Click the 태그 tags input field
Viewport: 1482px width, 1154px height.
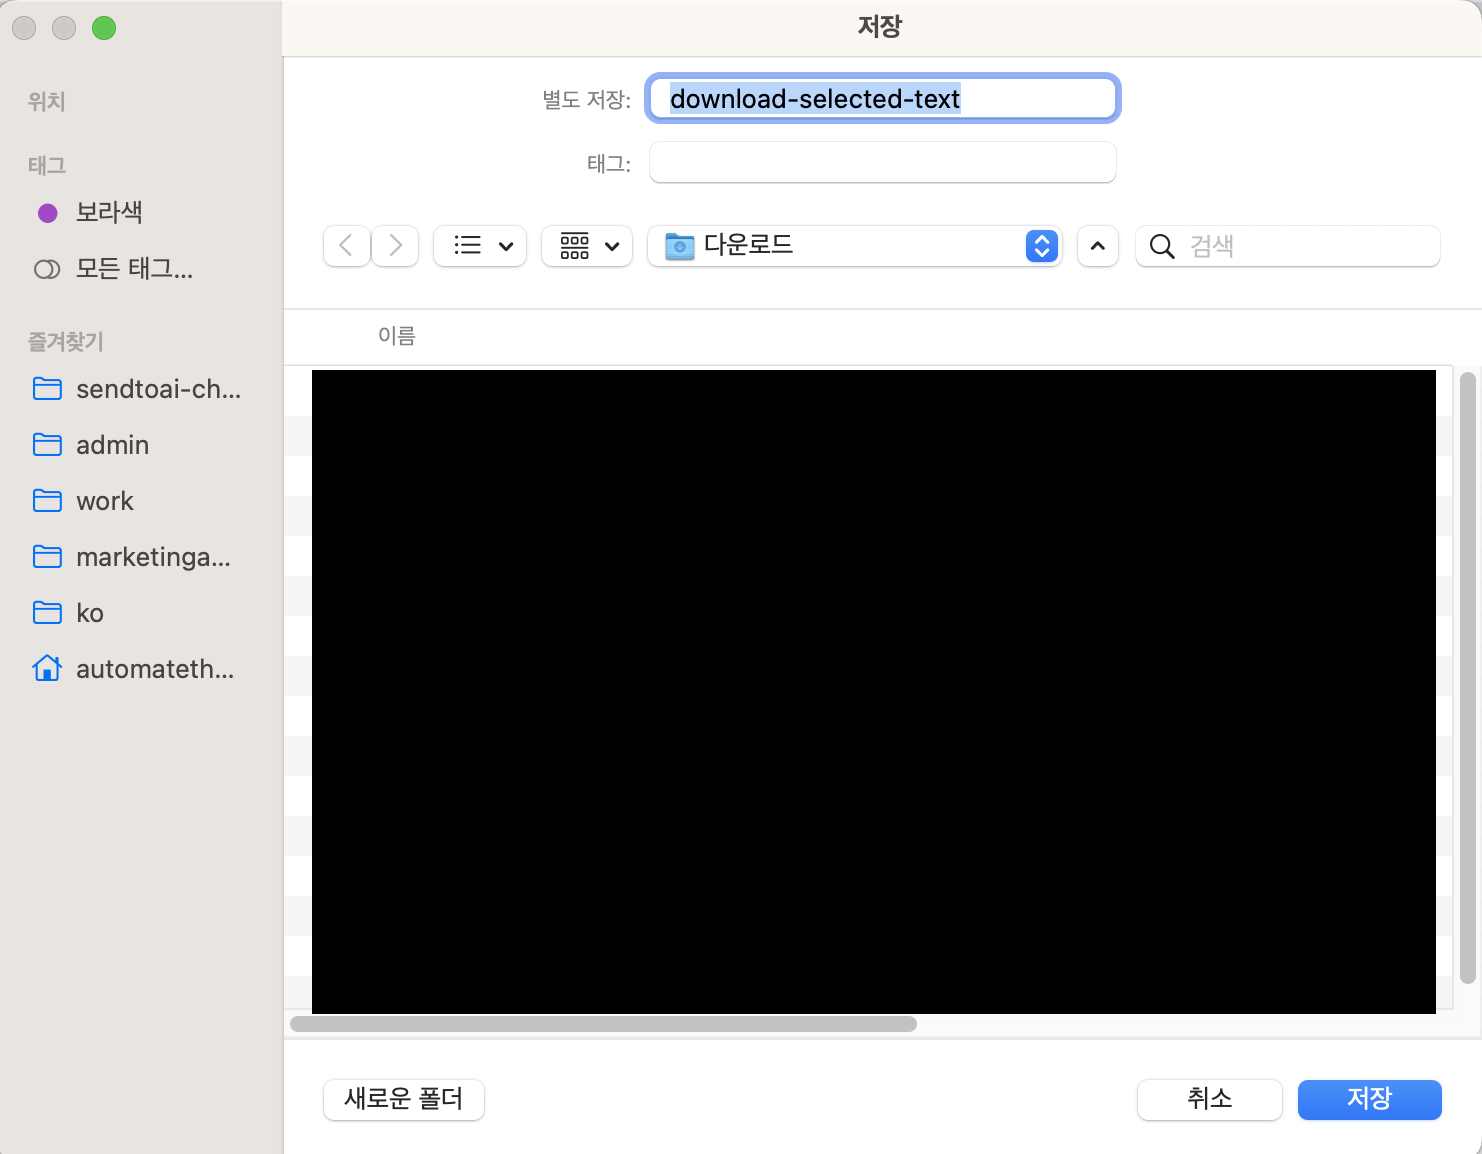point(882,163)
